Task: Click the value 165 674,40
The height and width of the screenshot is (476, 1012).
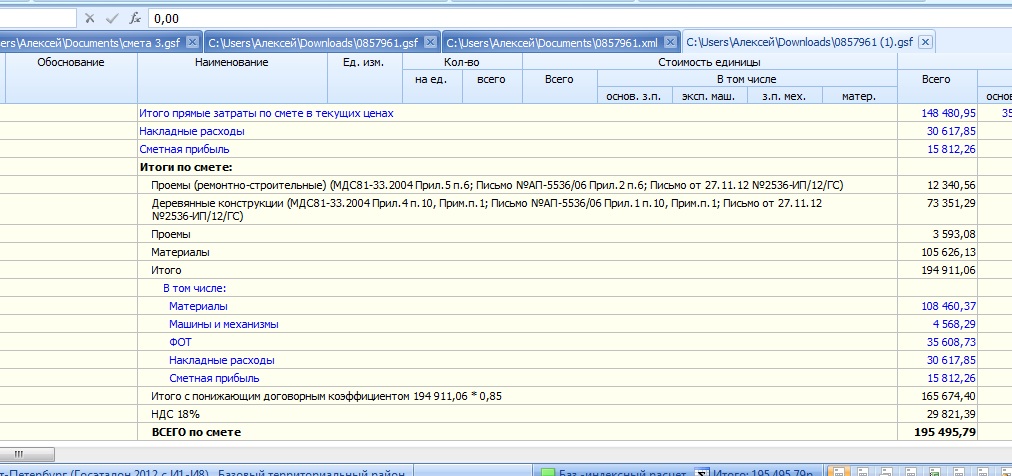Action: point(949,396)
